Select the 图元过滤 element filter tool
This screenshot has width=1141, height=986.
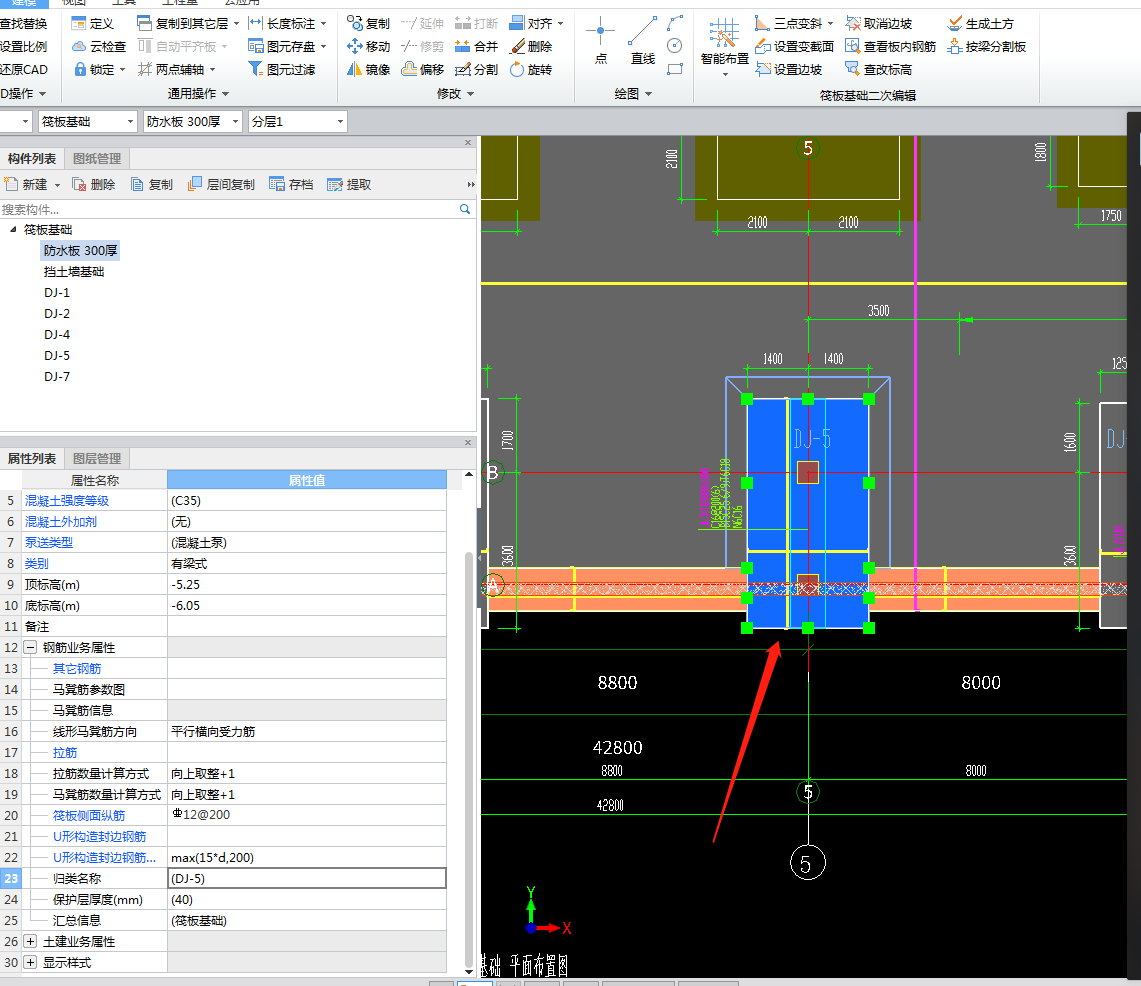tap(282, 69)
